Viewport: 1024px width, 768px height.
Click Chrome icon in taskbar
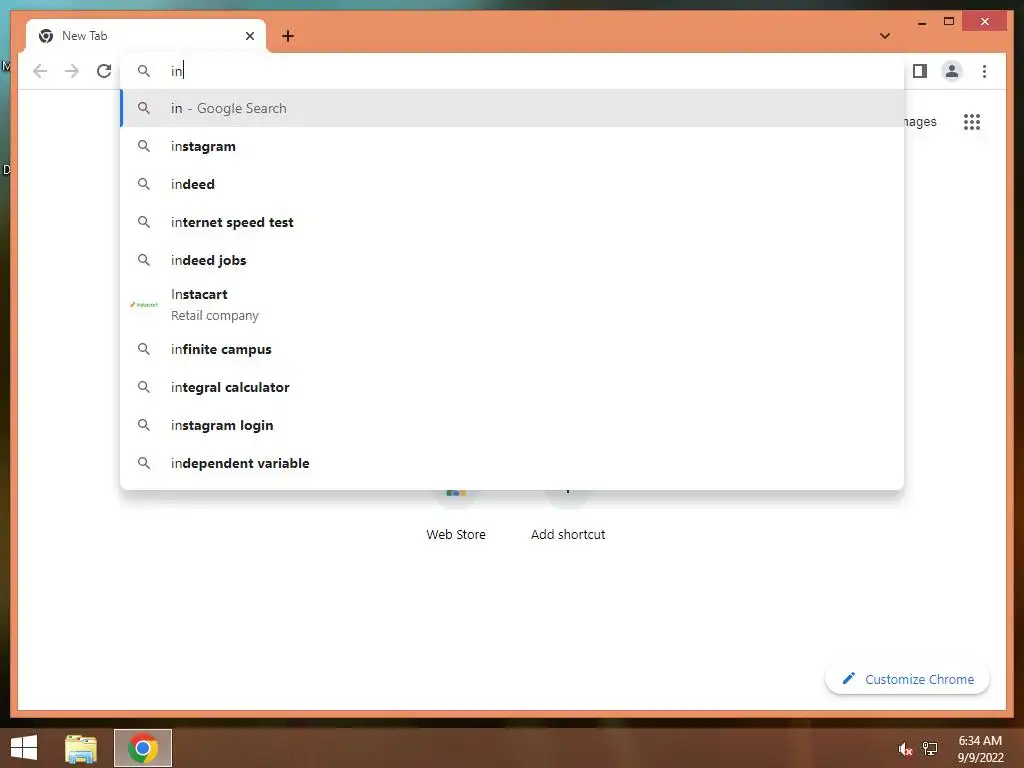click(143, 748)
